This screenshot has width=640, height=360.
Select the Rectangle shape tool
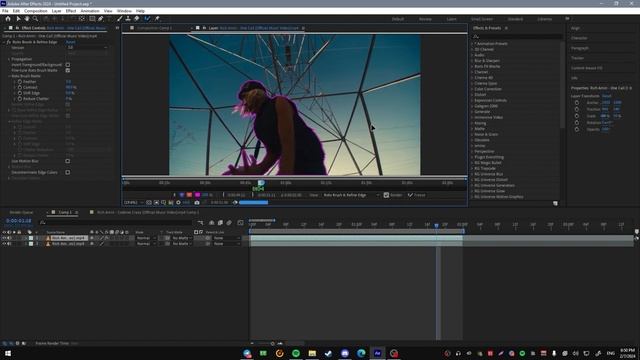click(92, 19)
